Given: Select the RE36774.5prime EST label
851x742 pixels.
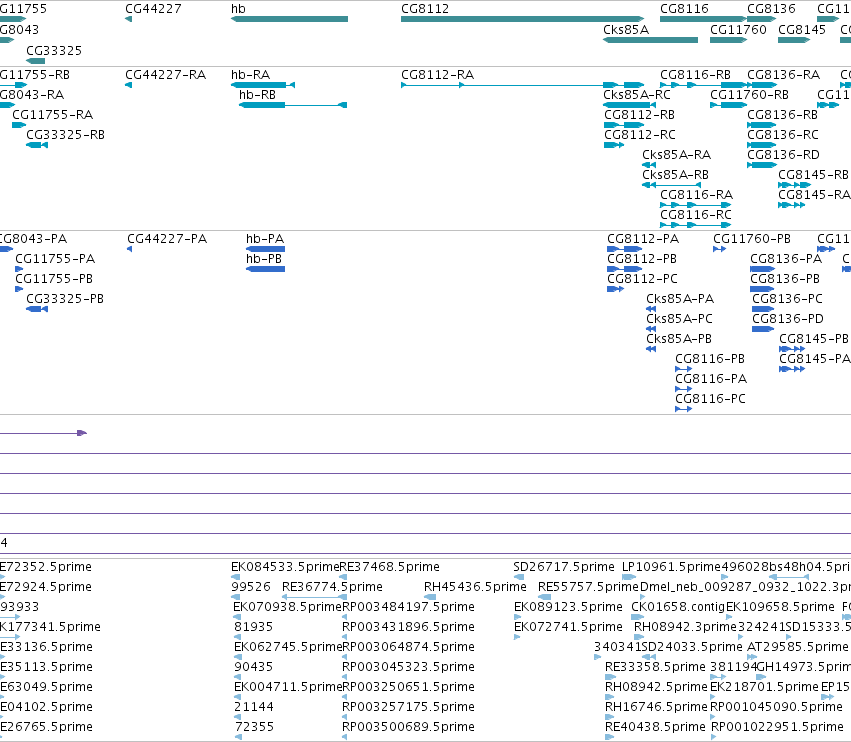Looking at the screenshot, I should [x=332, y=587].
